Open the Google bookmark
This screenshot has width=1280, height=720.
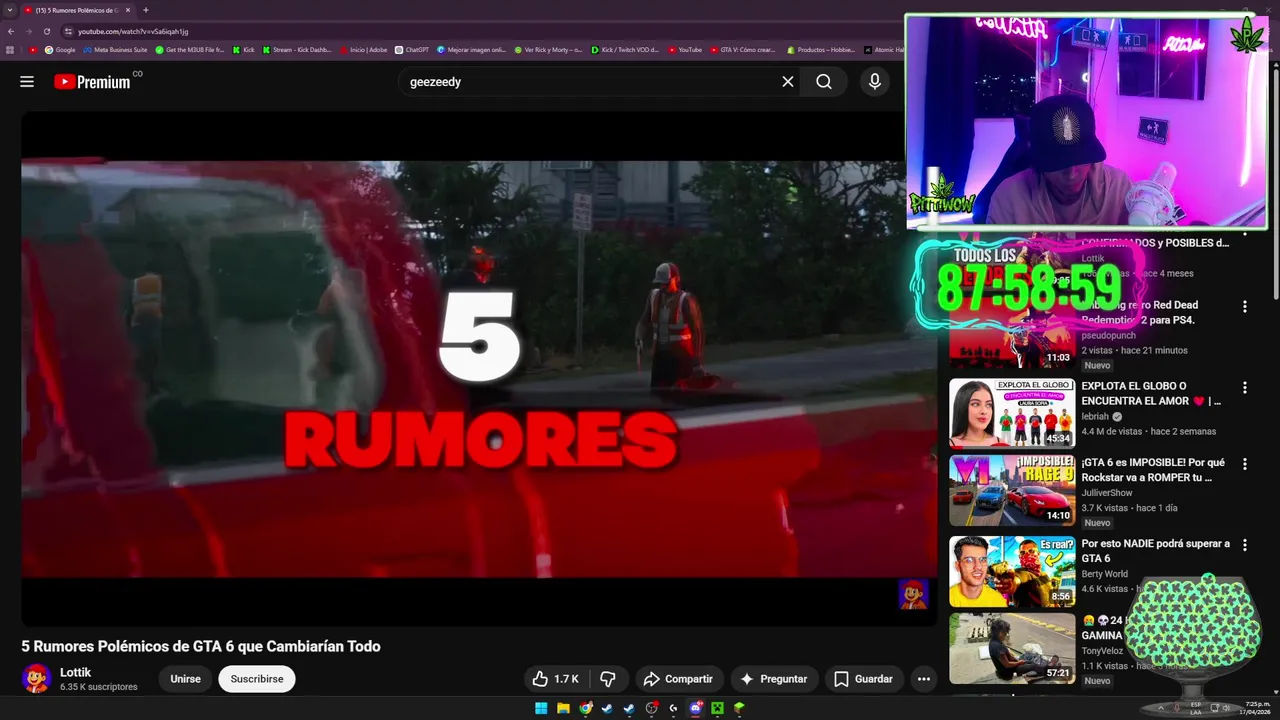pyautogui.click(x=60, y=49)
